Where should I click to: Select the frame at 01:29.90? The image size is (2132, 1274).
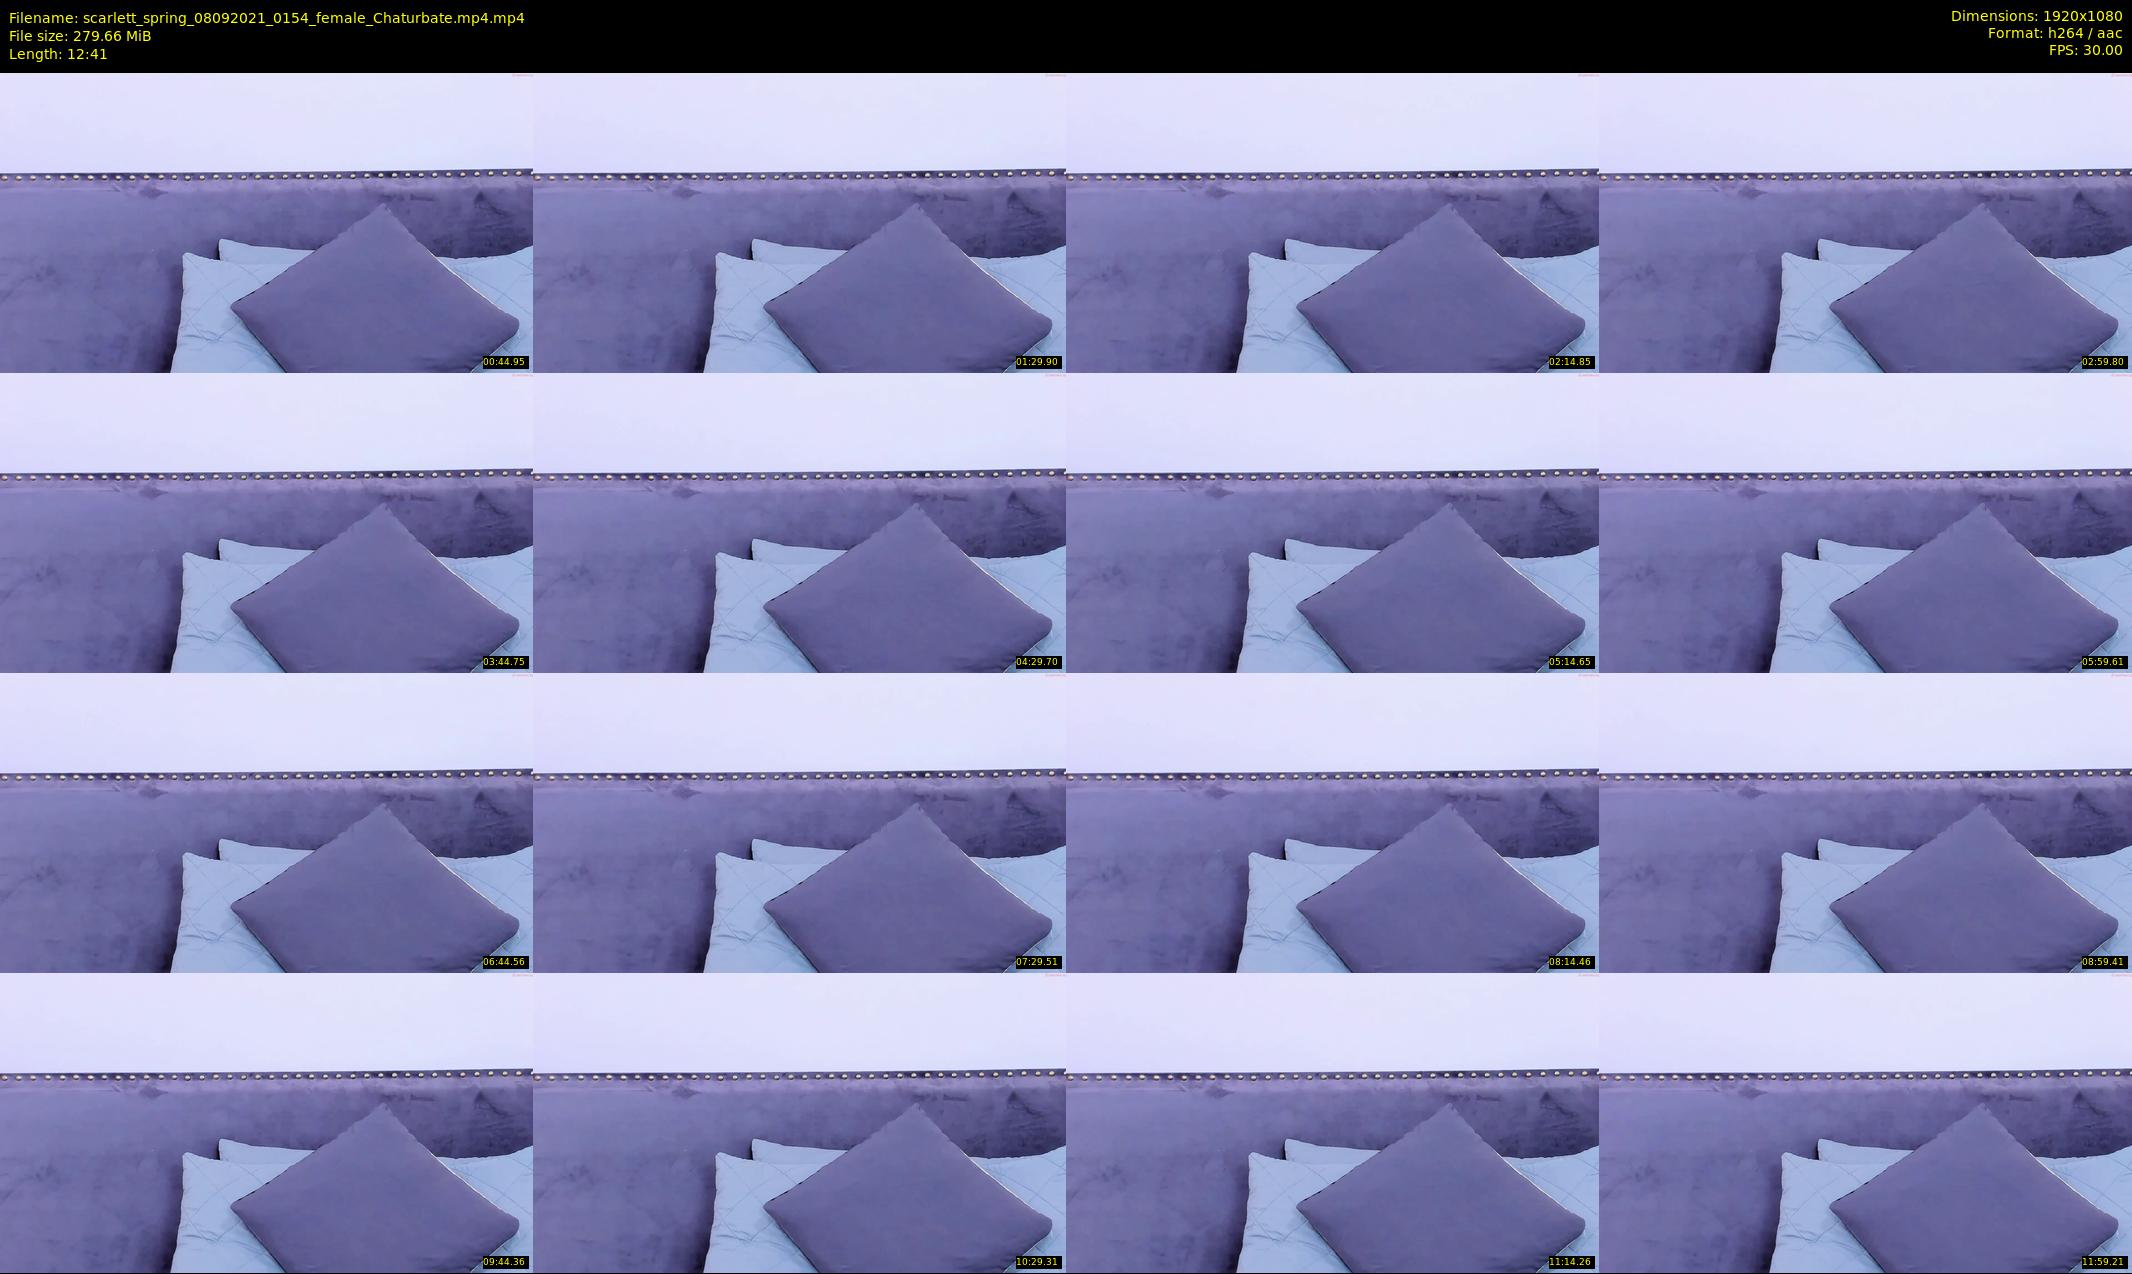[799, 223]
